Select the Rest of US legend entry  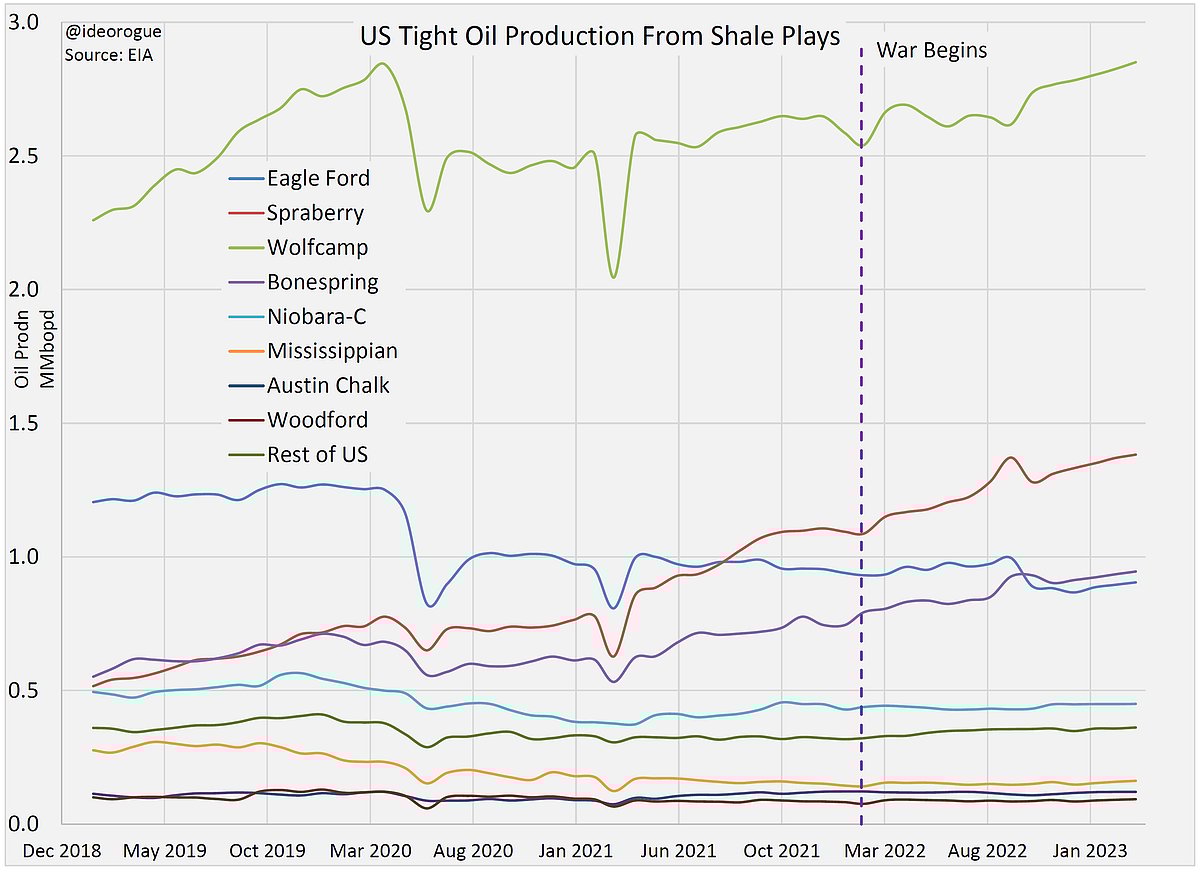pyautogui.click(x=317, y=455)
